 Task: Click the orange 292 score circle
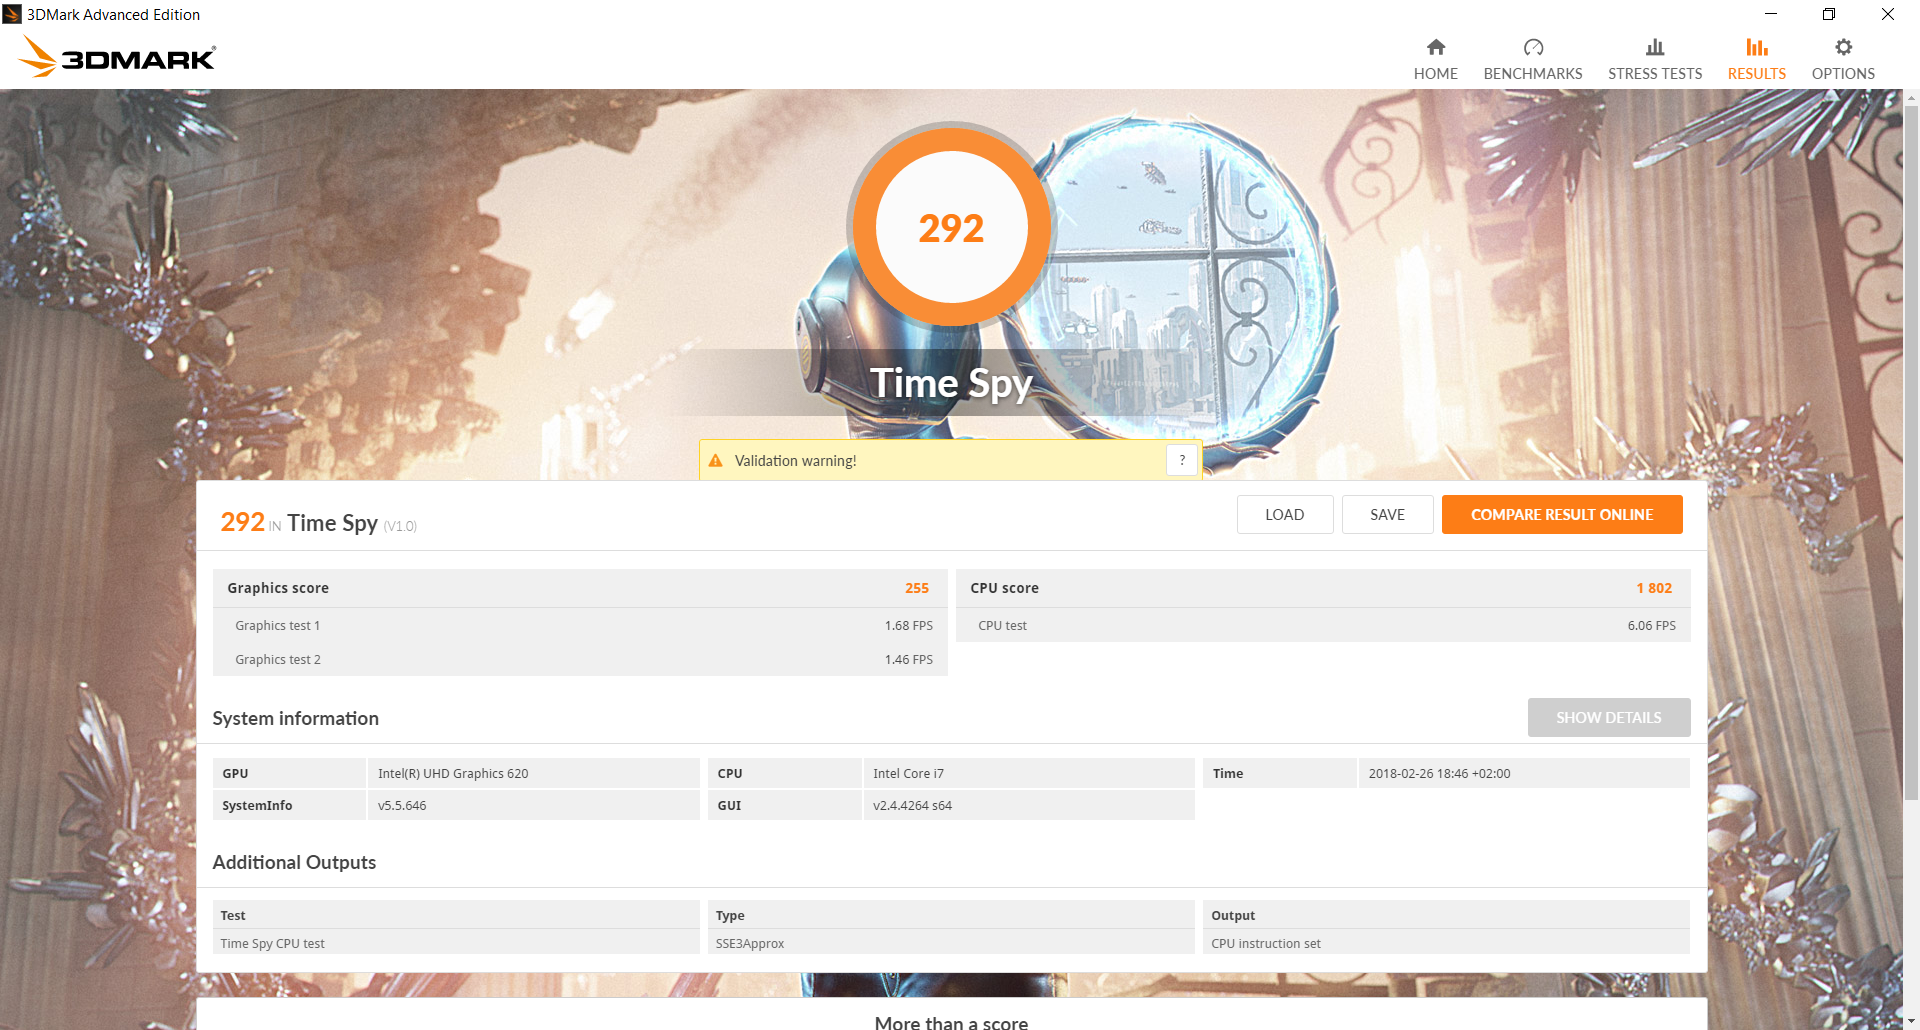click(951, 227)
